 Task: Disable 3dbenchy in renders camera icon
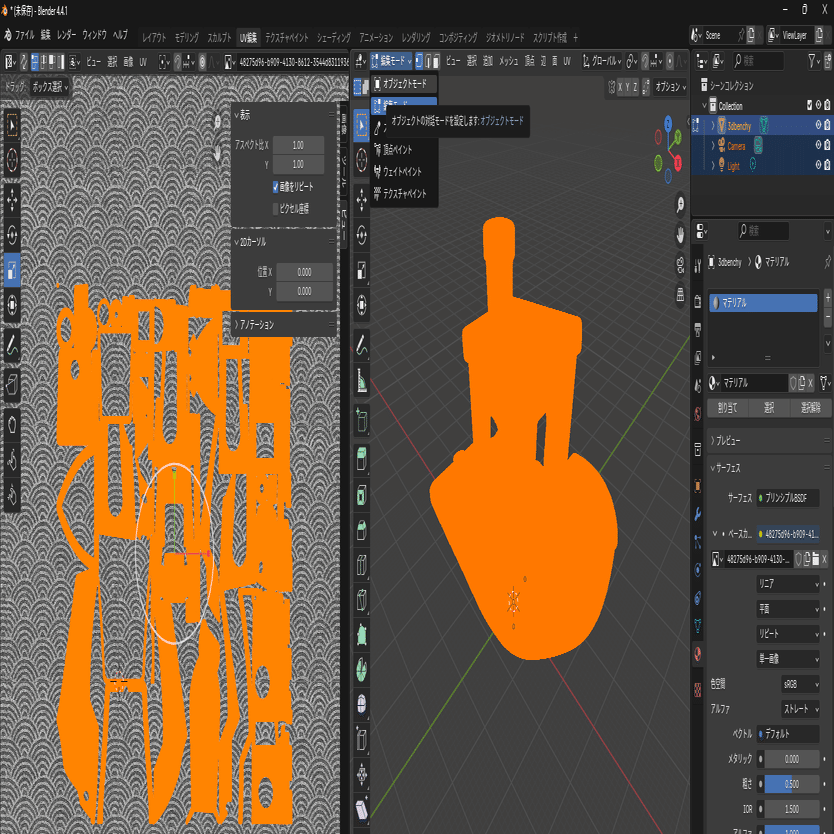pos(827,125)
